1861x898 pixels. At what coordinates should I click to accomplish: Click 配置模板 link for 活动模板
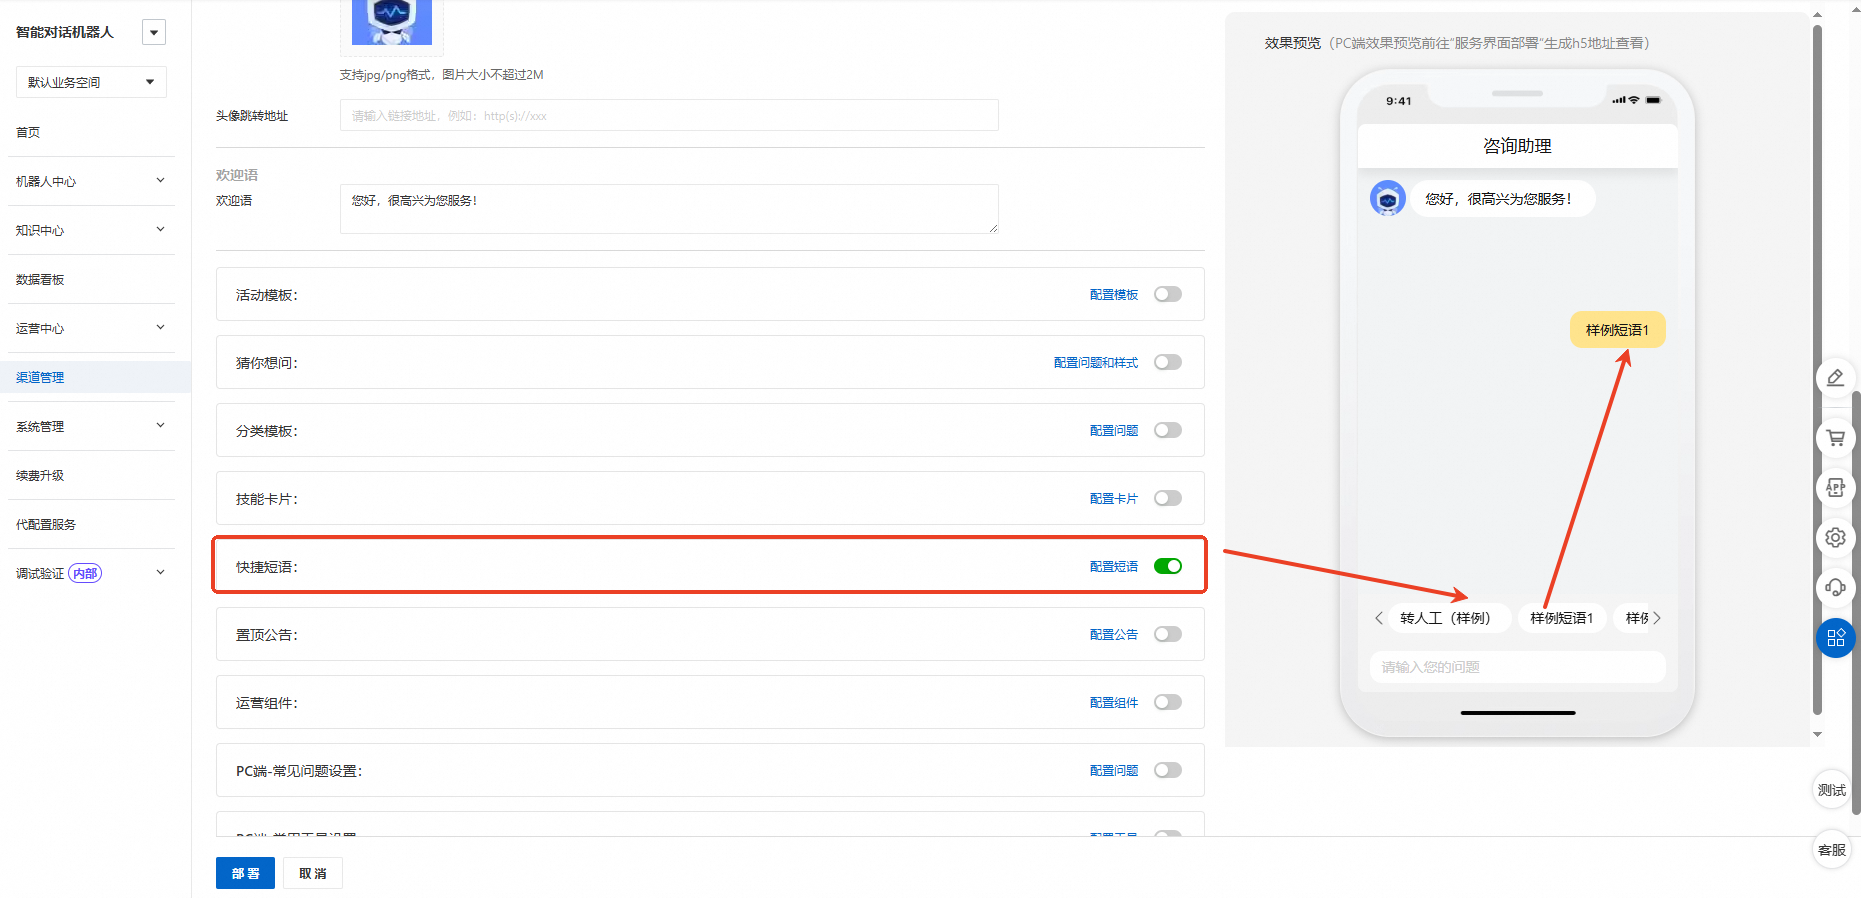[1114, 294]
